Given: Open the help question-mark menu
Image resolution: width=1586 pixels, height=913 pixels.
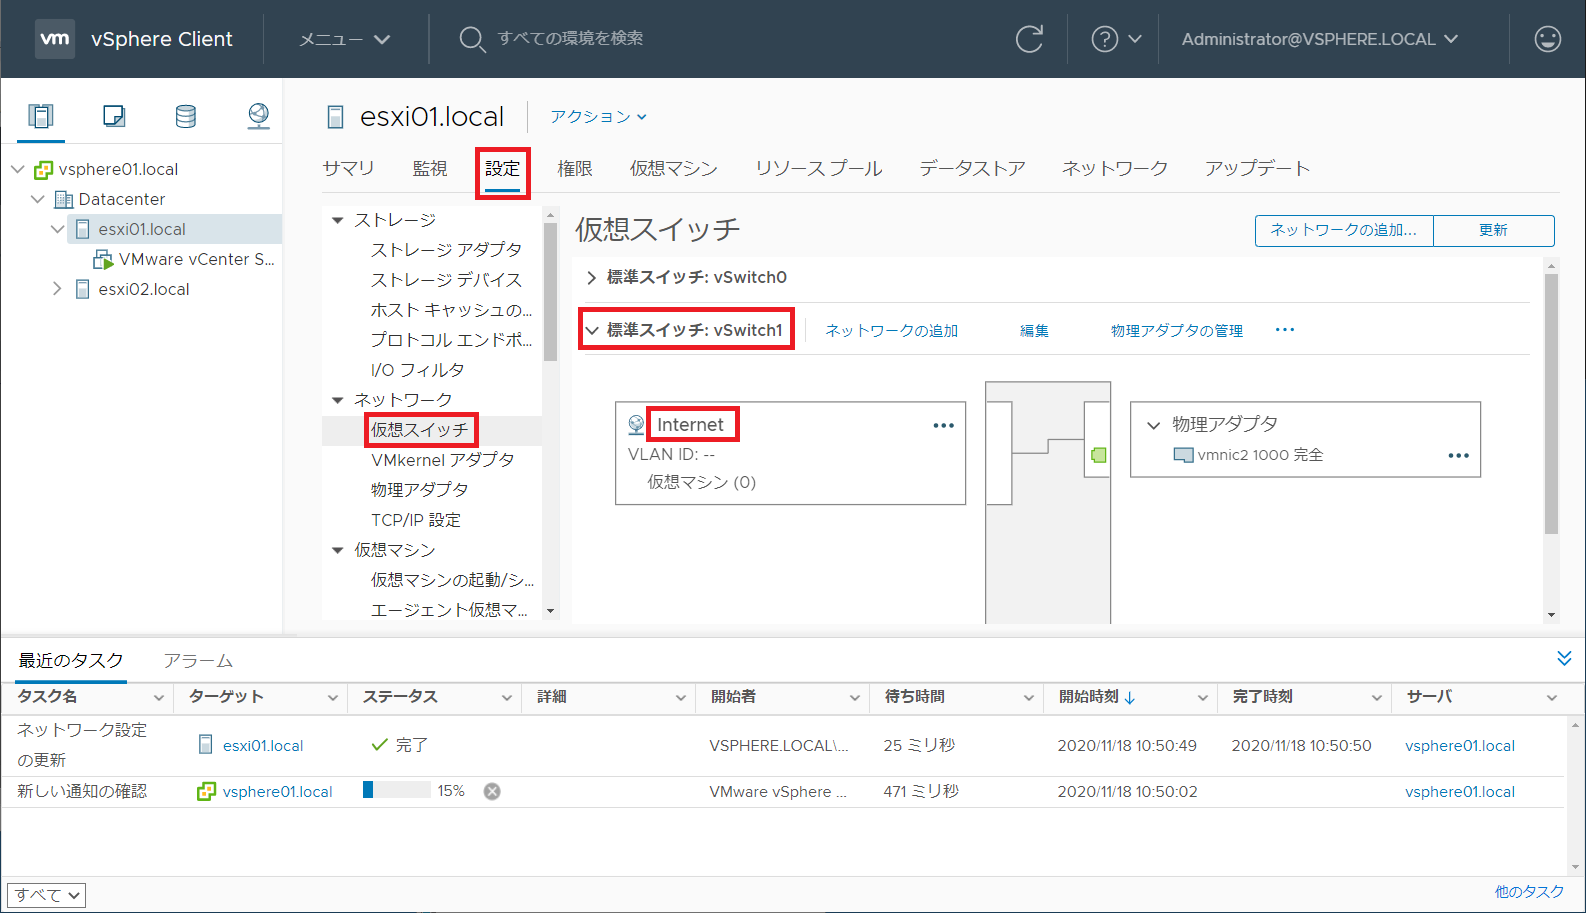Looking at the screenshot, I should (x=1116, y=39).
